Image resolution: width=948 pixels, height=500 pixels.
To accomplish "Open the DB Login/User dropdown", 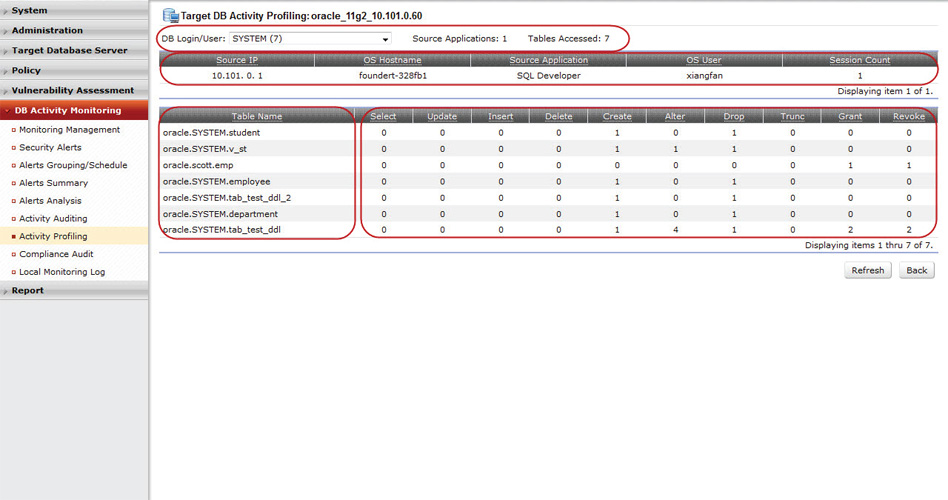I will 310,39.
